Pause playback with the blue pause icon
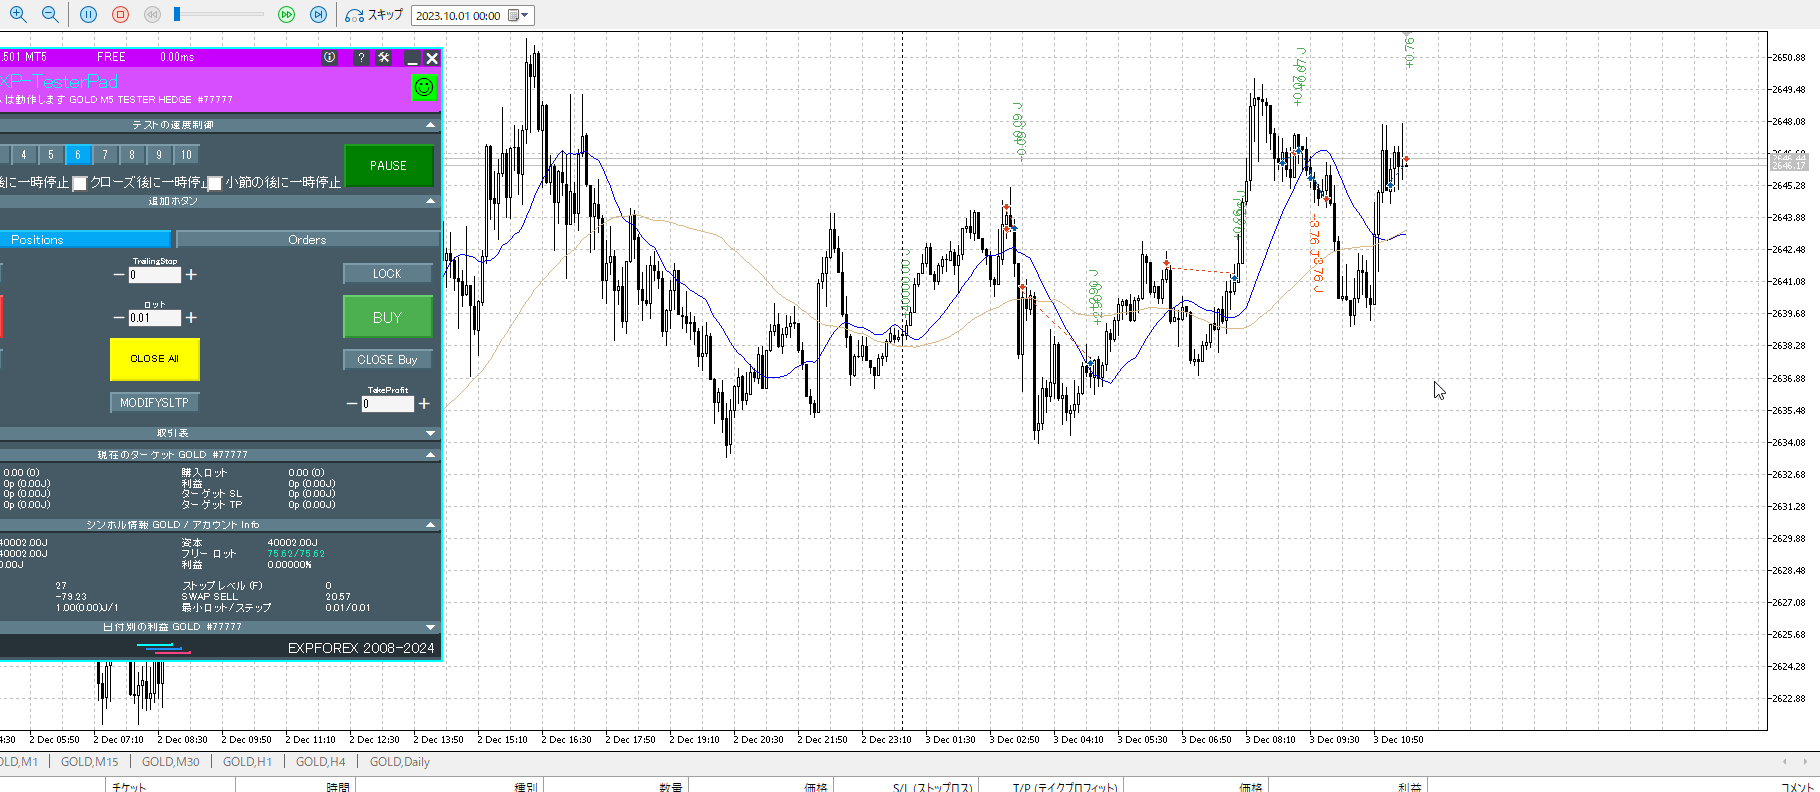 (x=88, y=14)
